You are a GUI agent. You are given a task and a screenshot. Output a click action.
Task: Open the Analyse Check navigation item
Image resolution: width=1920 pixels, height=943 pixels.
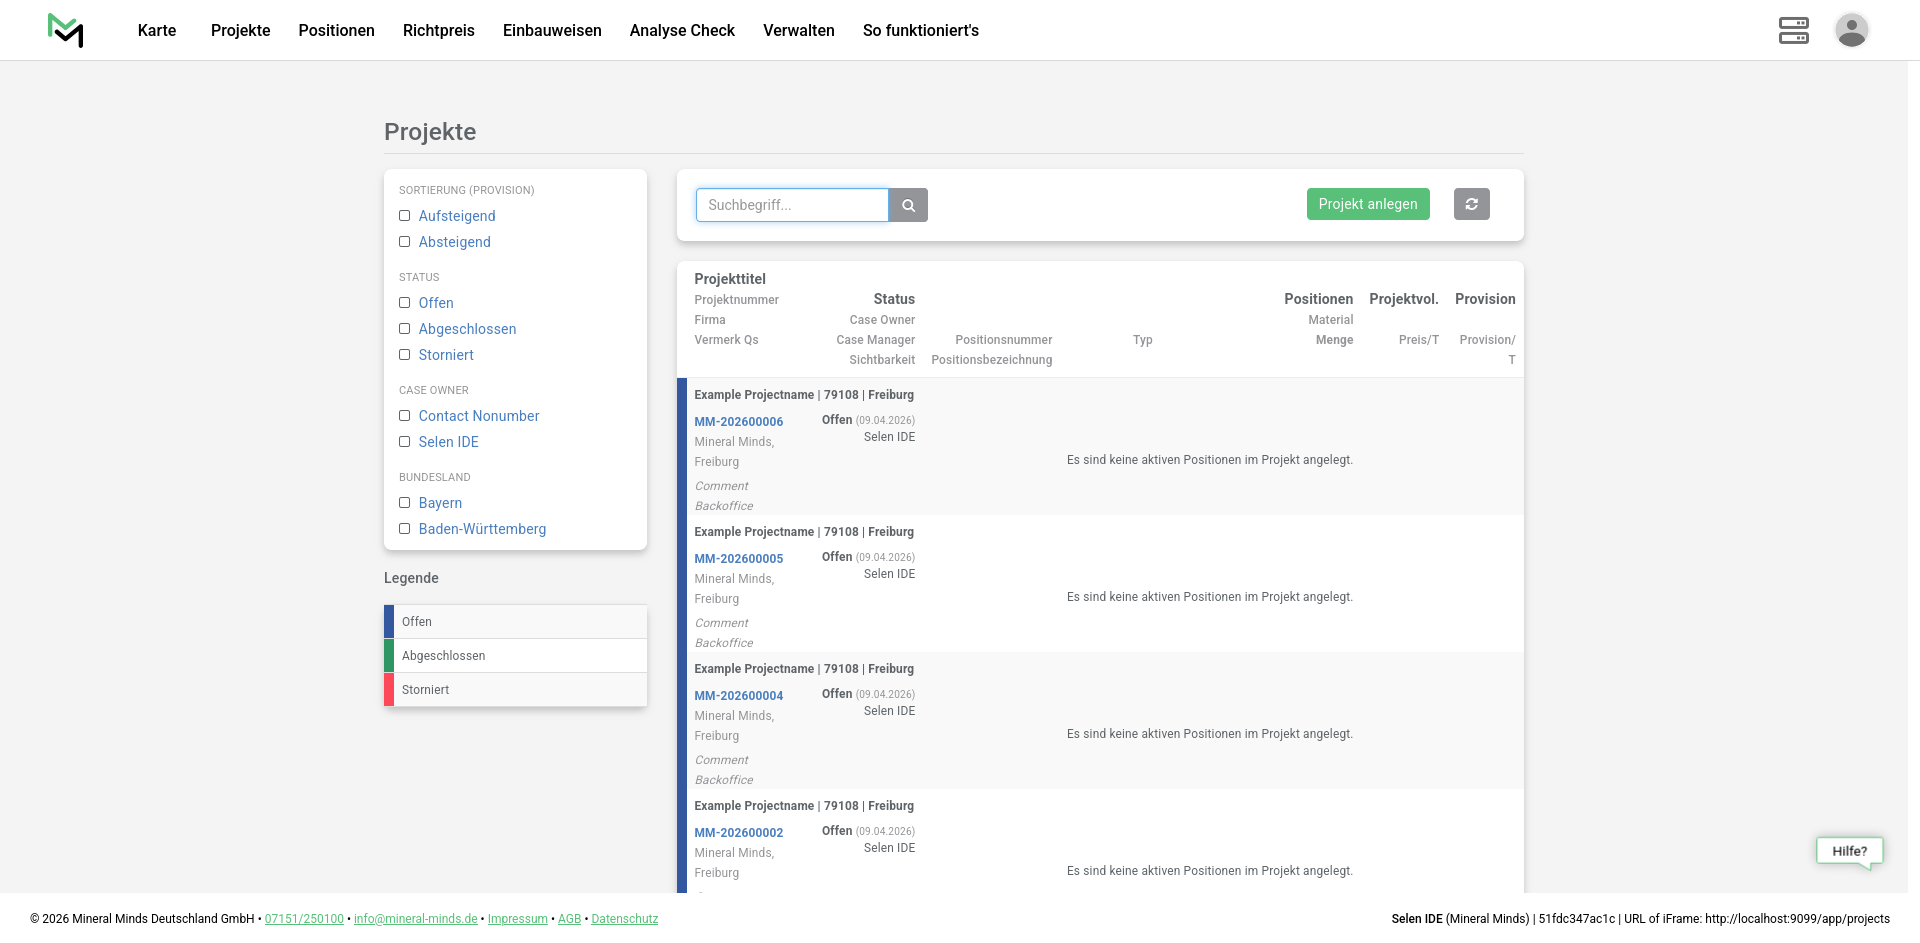682,30
